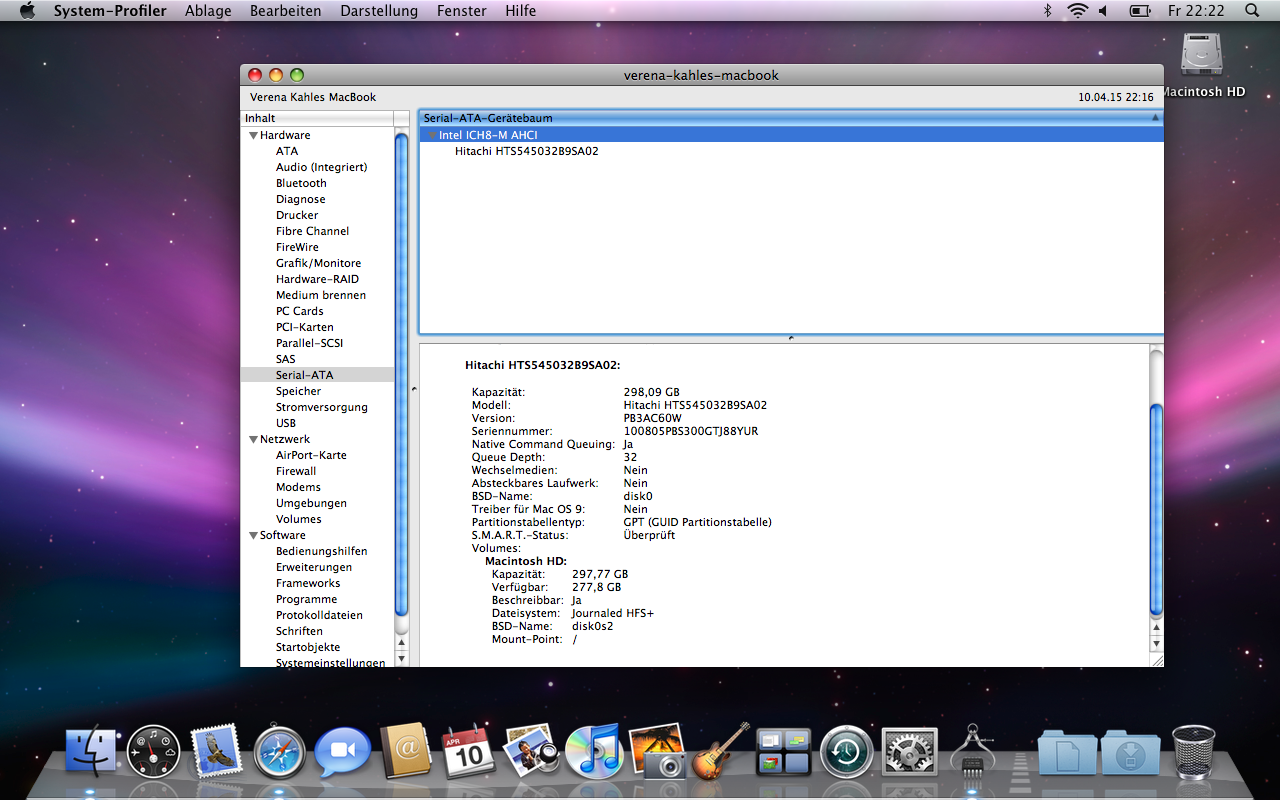Open the Fenster menu
1280x800 pixels.
tap(462, 10)
